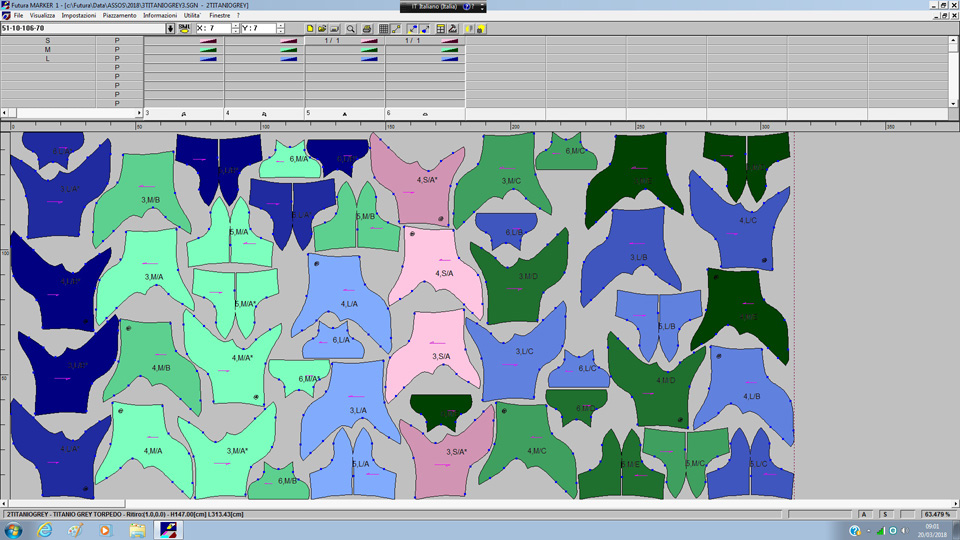Image resolution: width=960 pixels, height=540 pixels.
Task: Click the new file icon in toolbar
Action: pyautogui.click(x=310, y=29)
